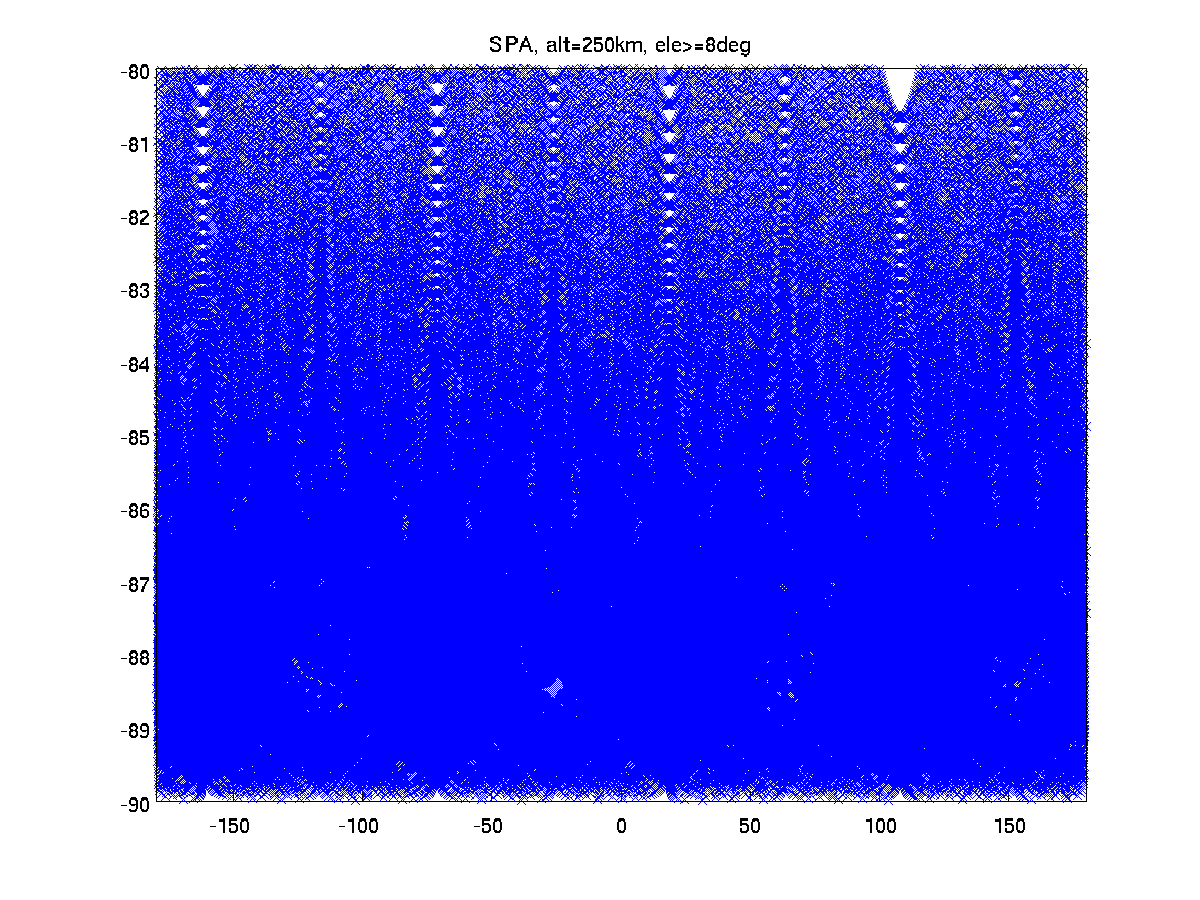Click the 150 x-axis tick label
Image resolution: width=1200 pixels, height=900 pixels.
[x=1011, y=826]
